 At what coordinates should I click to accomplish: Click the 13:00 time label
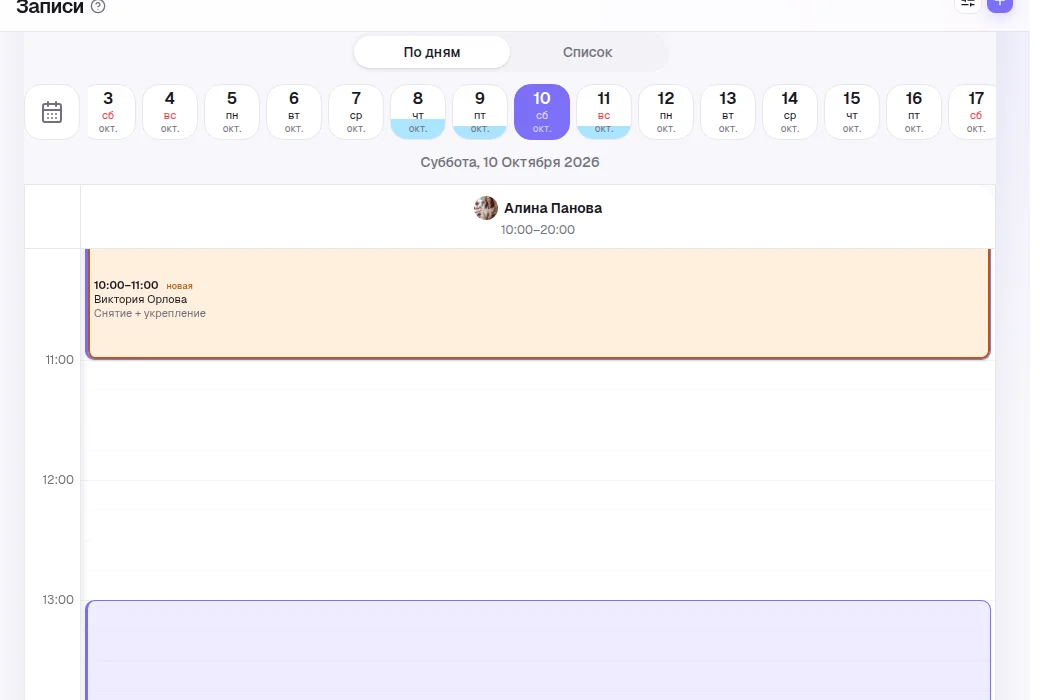click(x=58, y=600)
